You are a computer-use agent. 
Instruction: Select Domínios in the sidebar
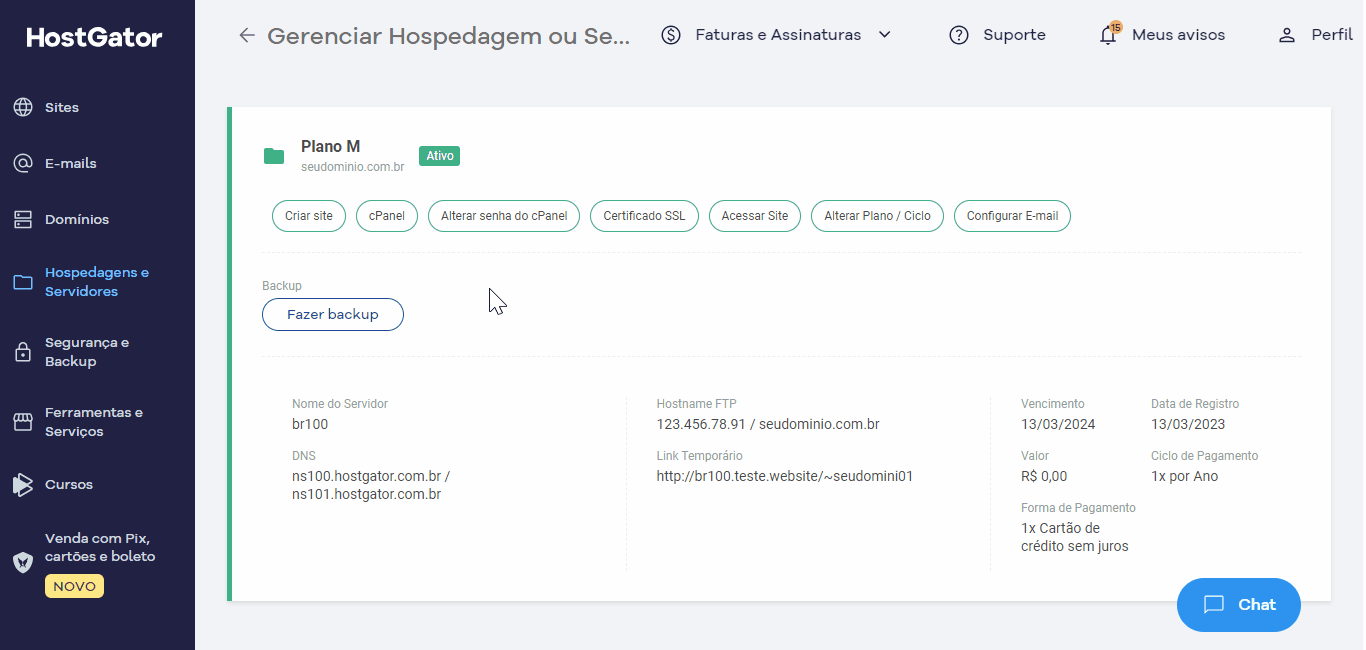77,219
